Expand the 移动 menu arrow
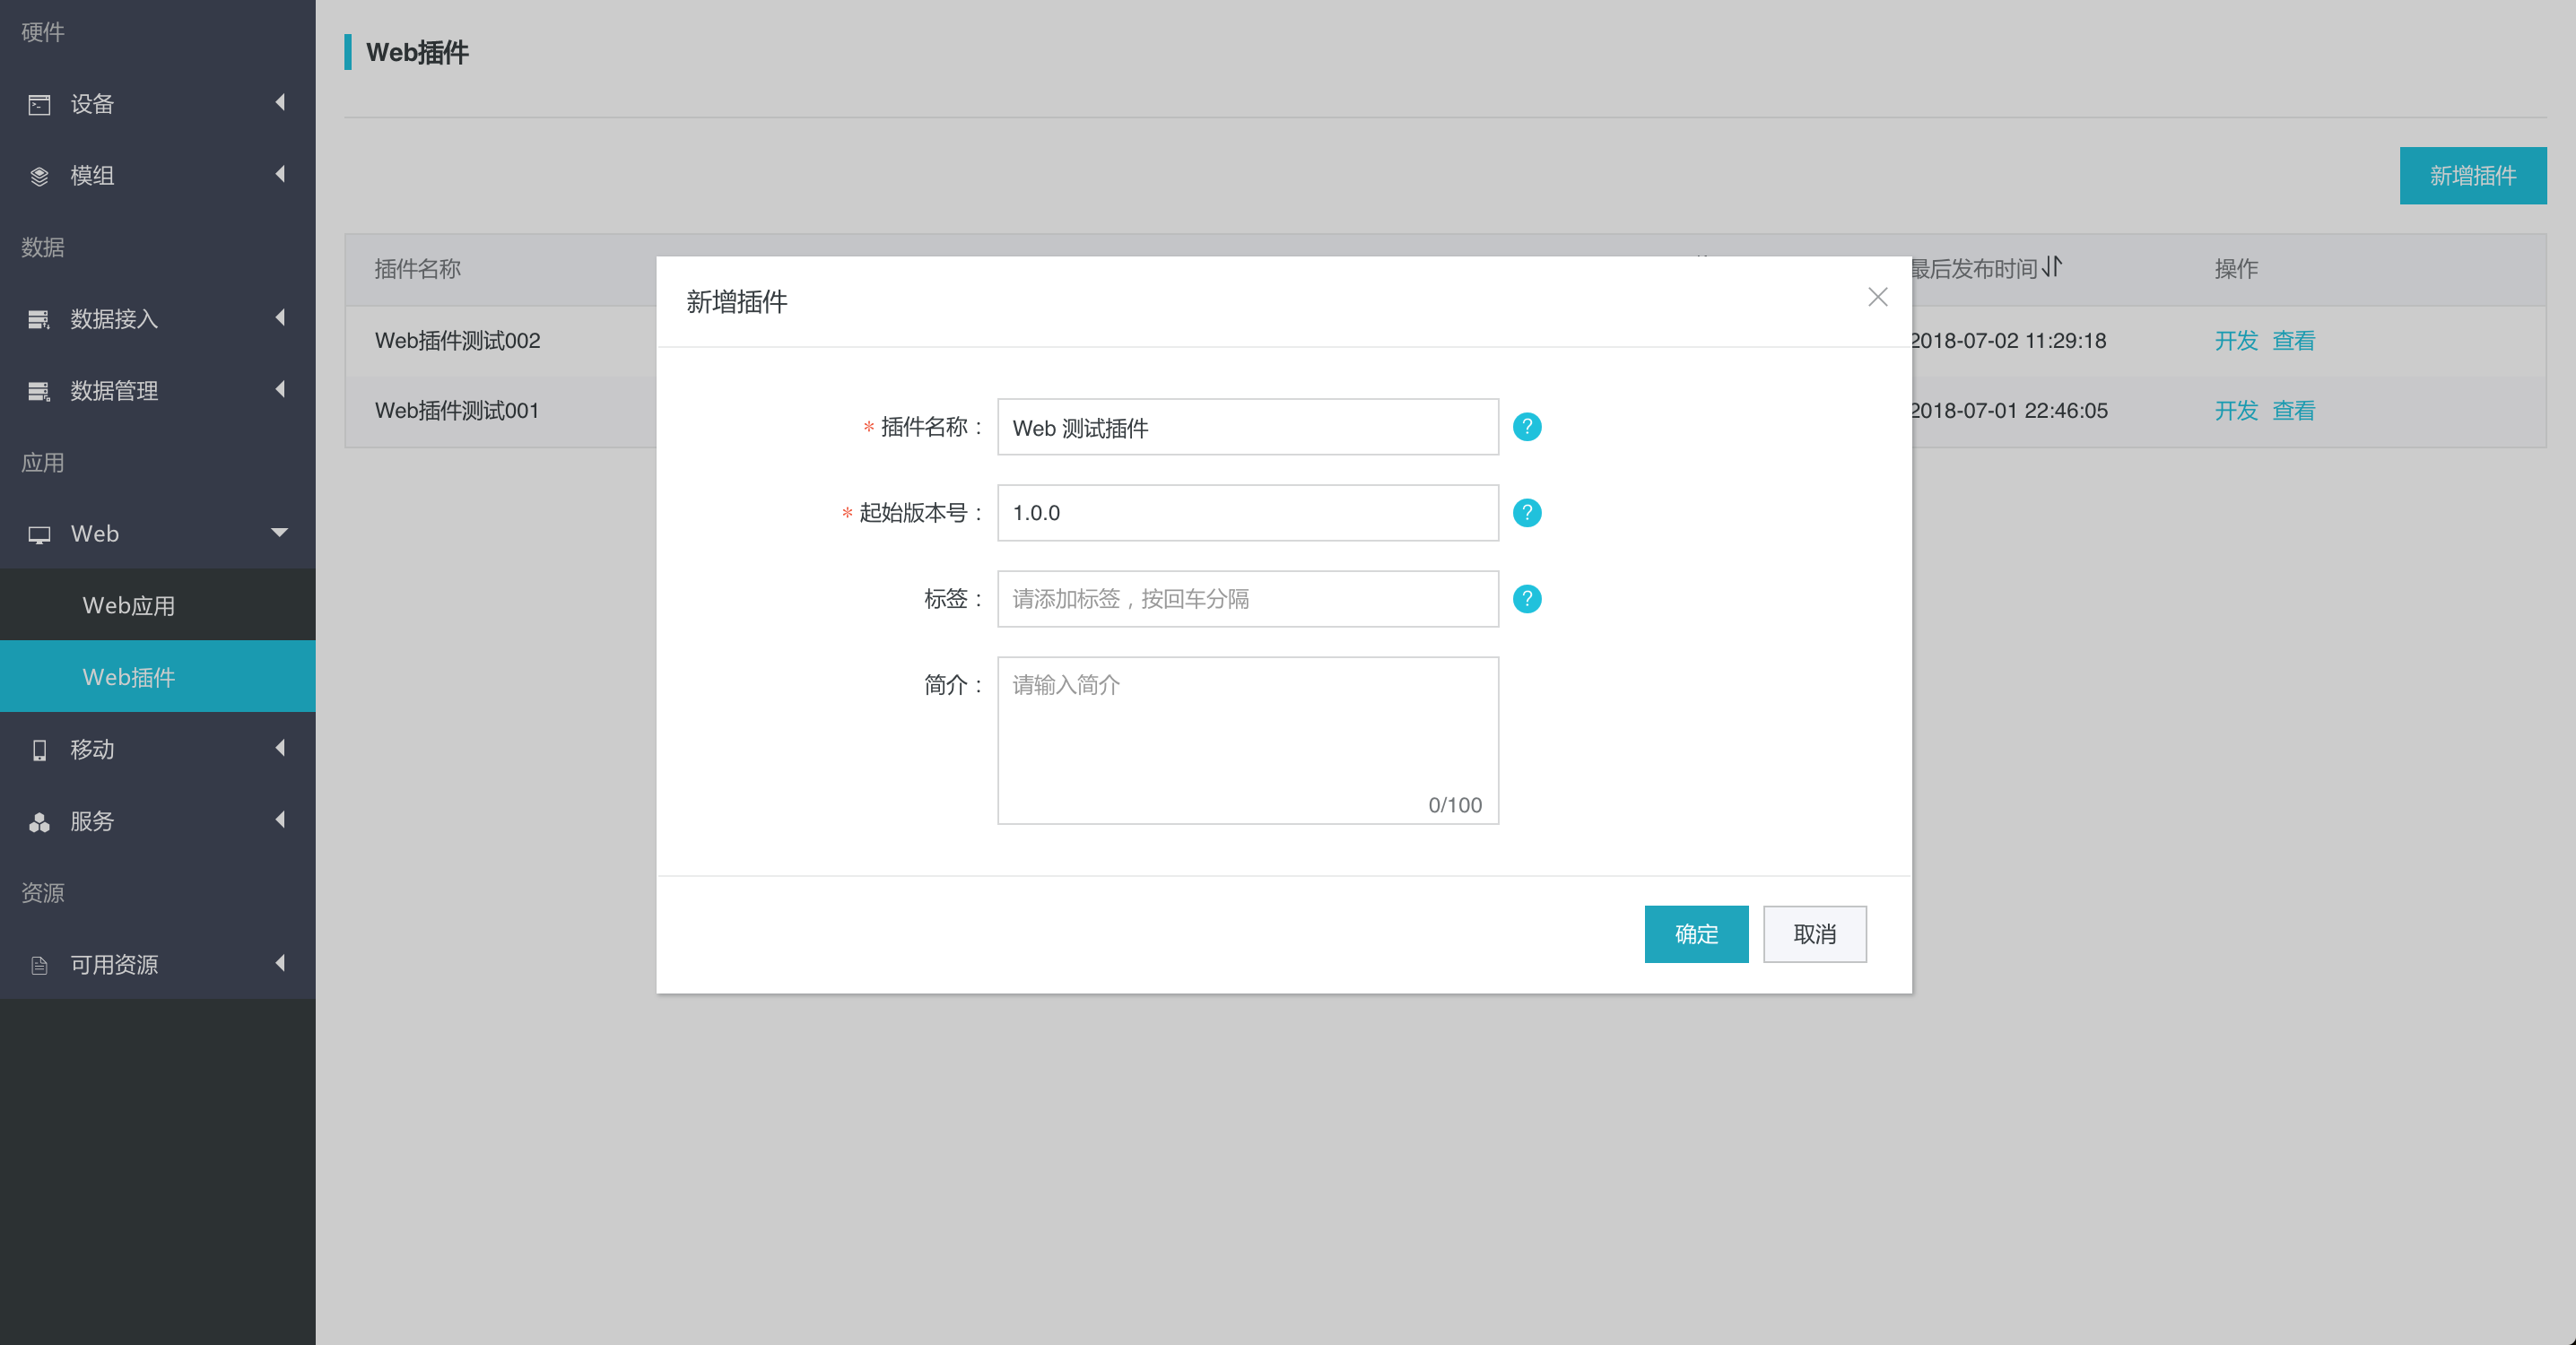The height and width of the screenshot is (1345, 2576). point(280,748)
